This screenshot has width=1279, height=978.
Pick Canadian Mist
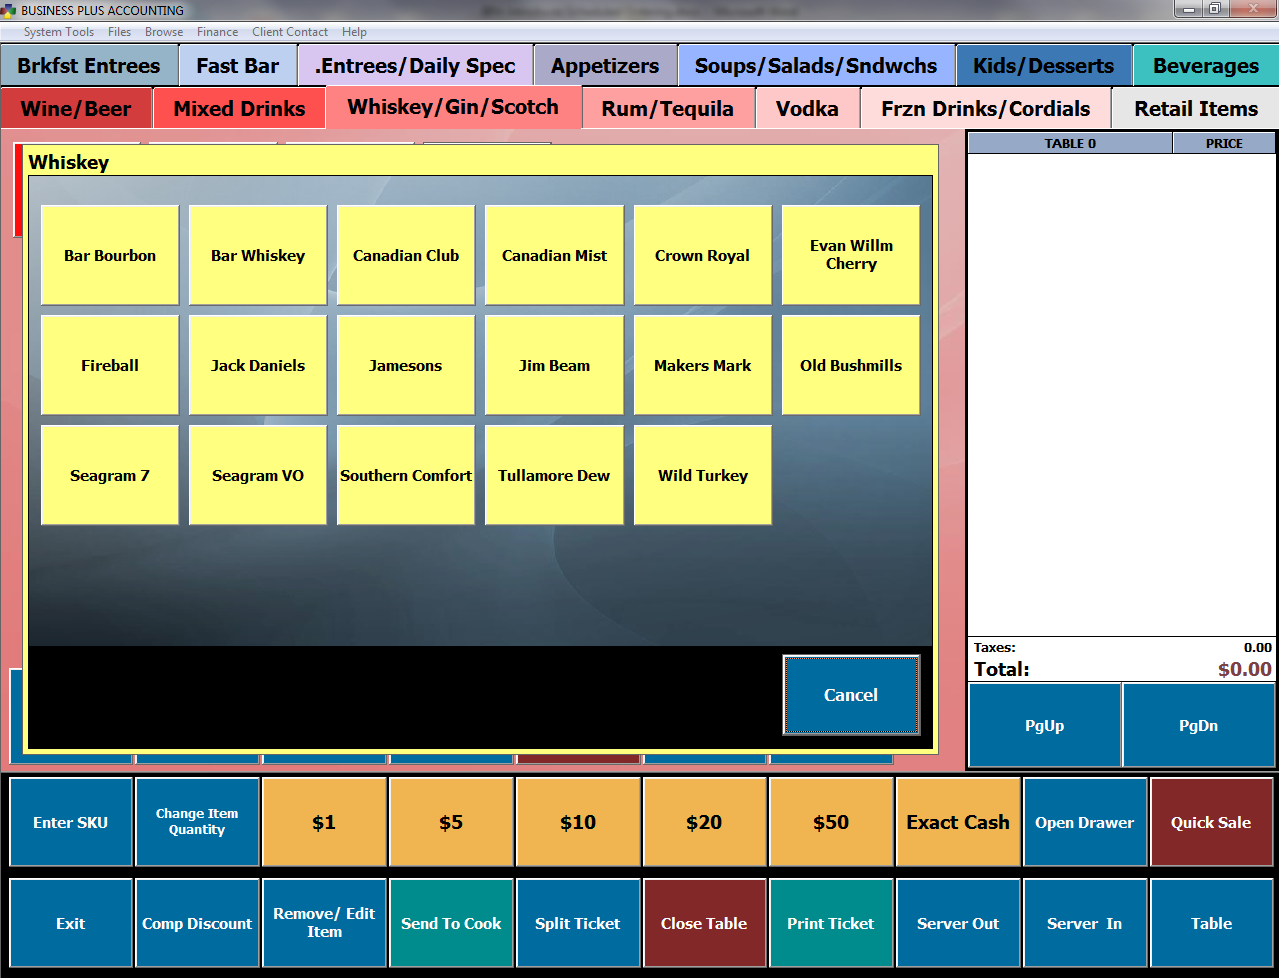(554, 255)
